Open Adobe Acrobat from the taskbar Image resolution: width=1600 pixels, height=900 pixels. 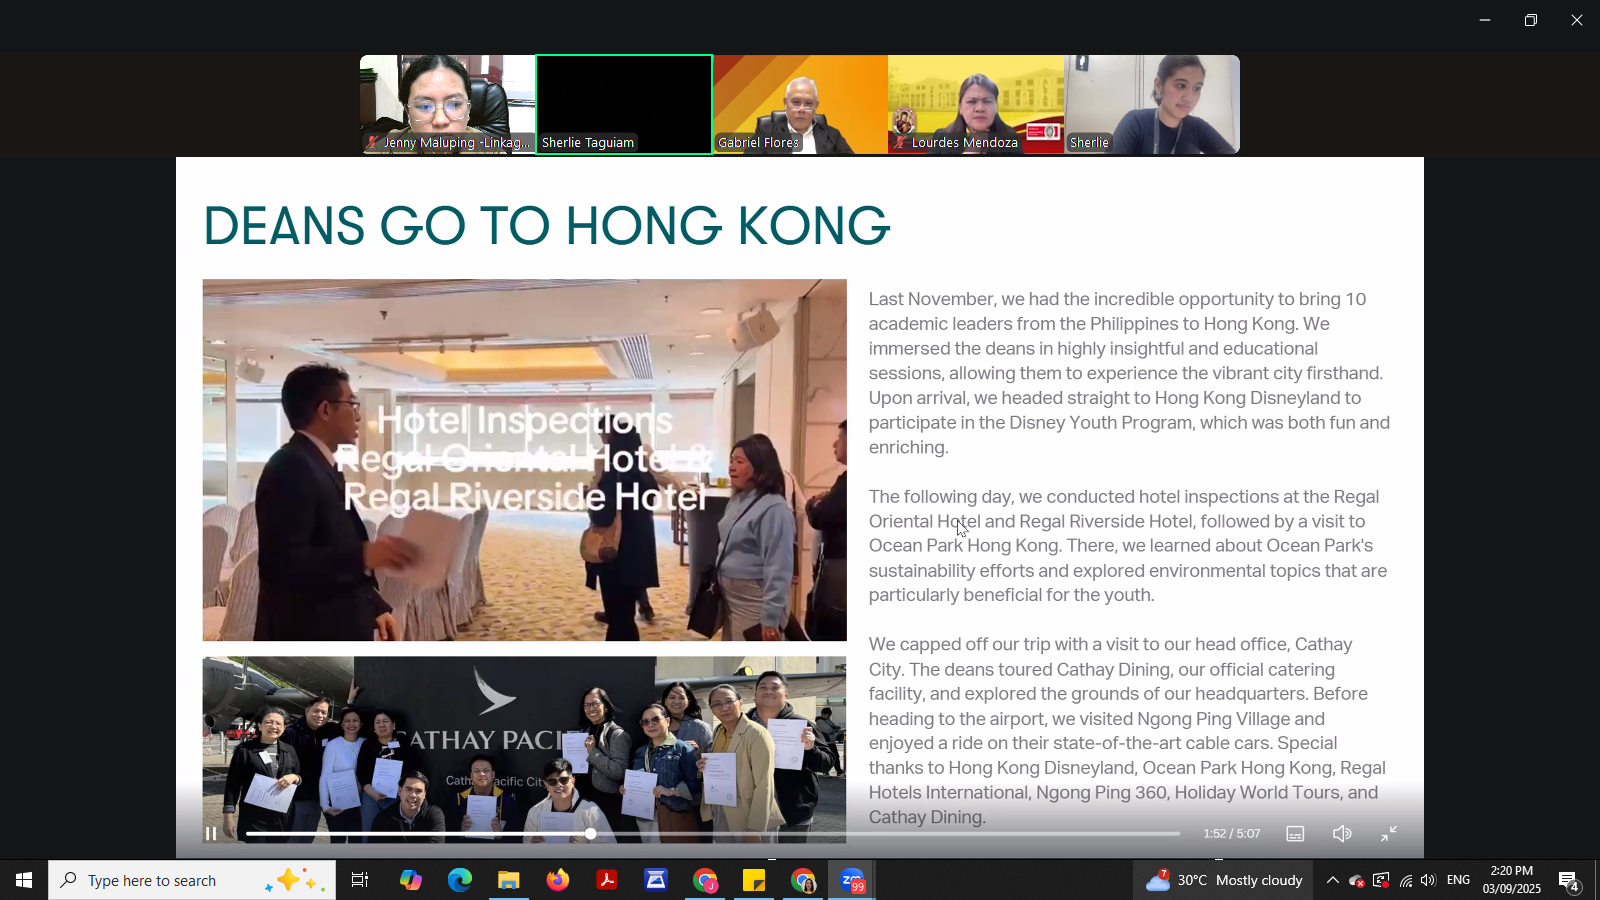607,880
